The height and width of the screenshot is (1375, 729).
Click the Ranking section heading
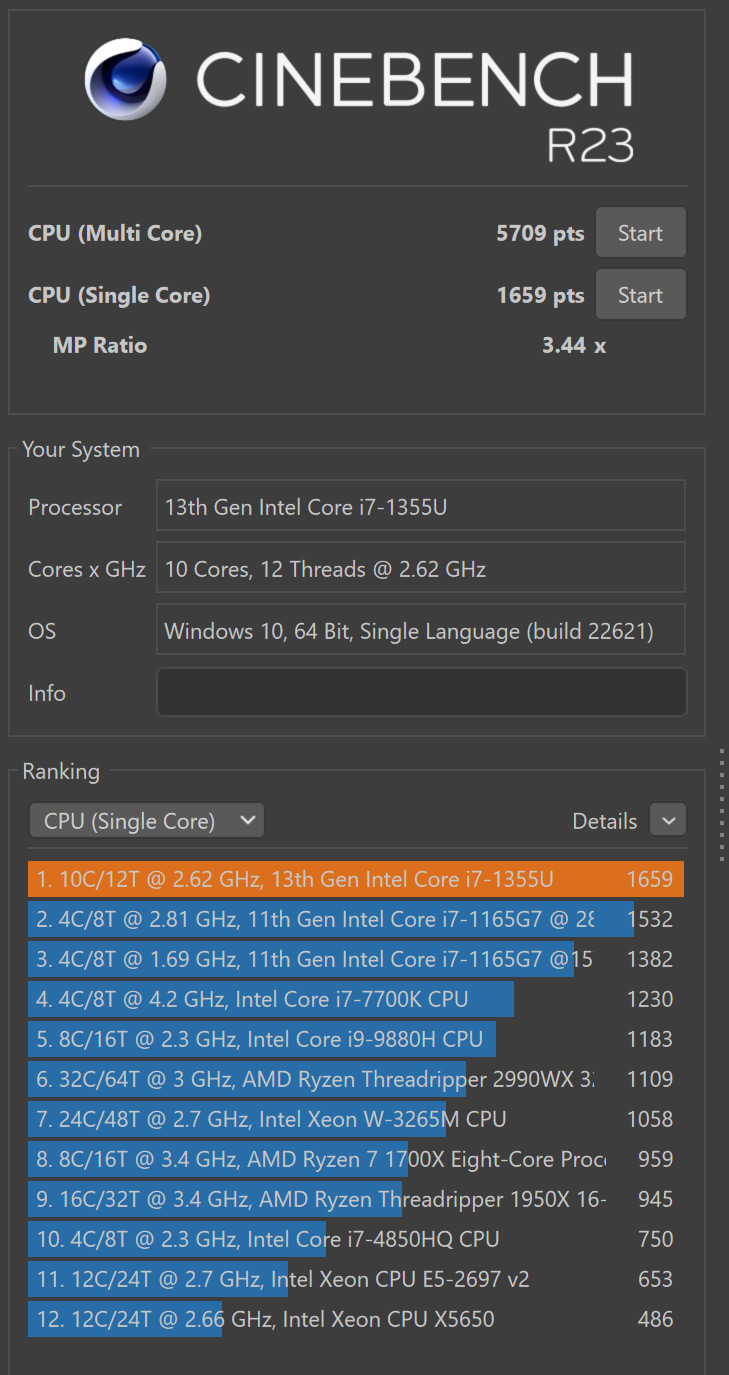(61, 772)
